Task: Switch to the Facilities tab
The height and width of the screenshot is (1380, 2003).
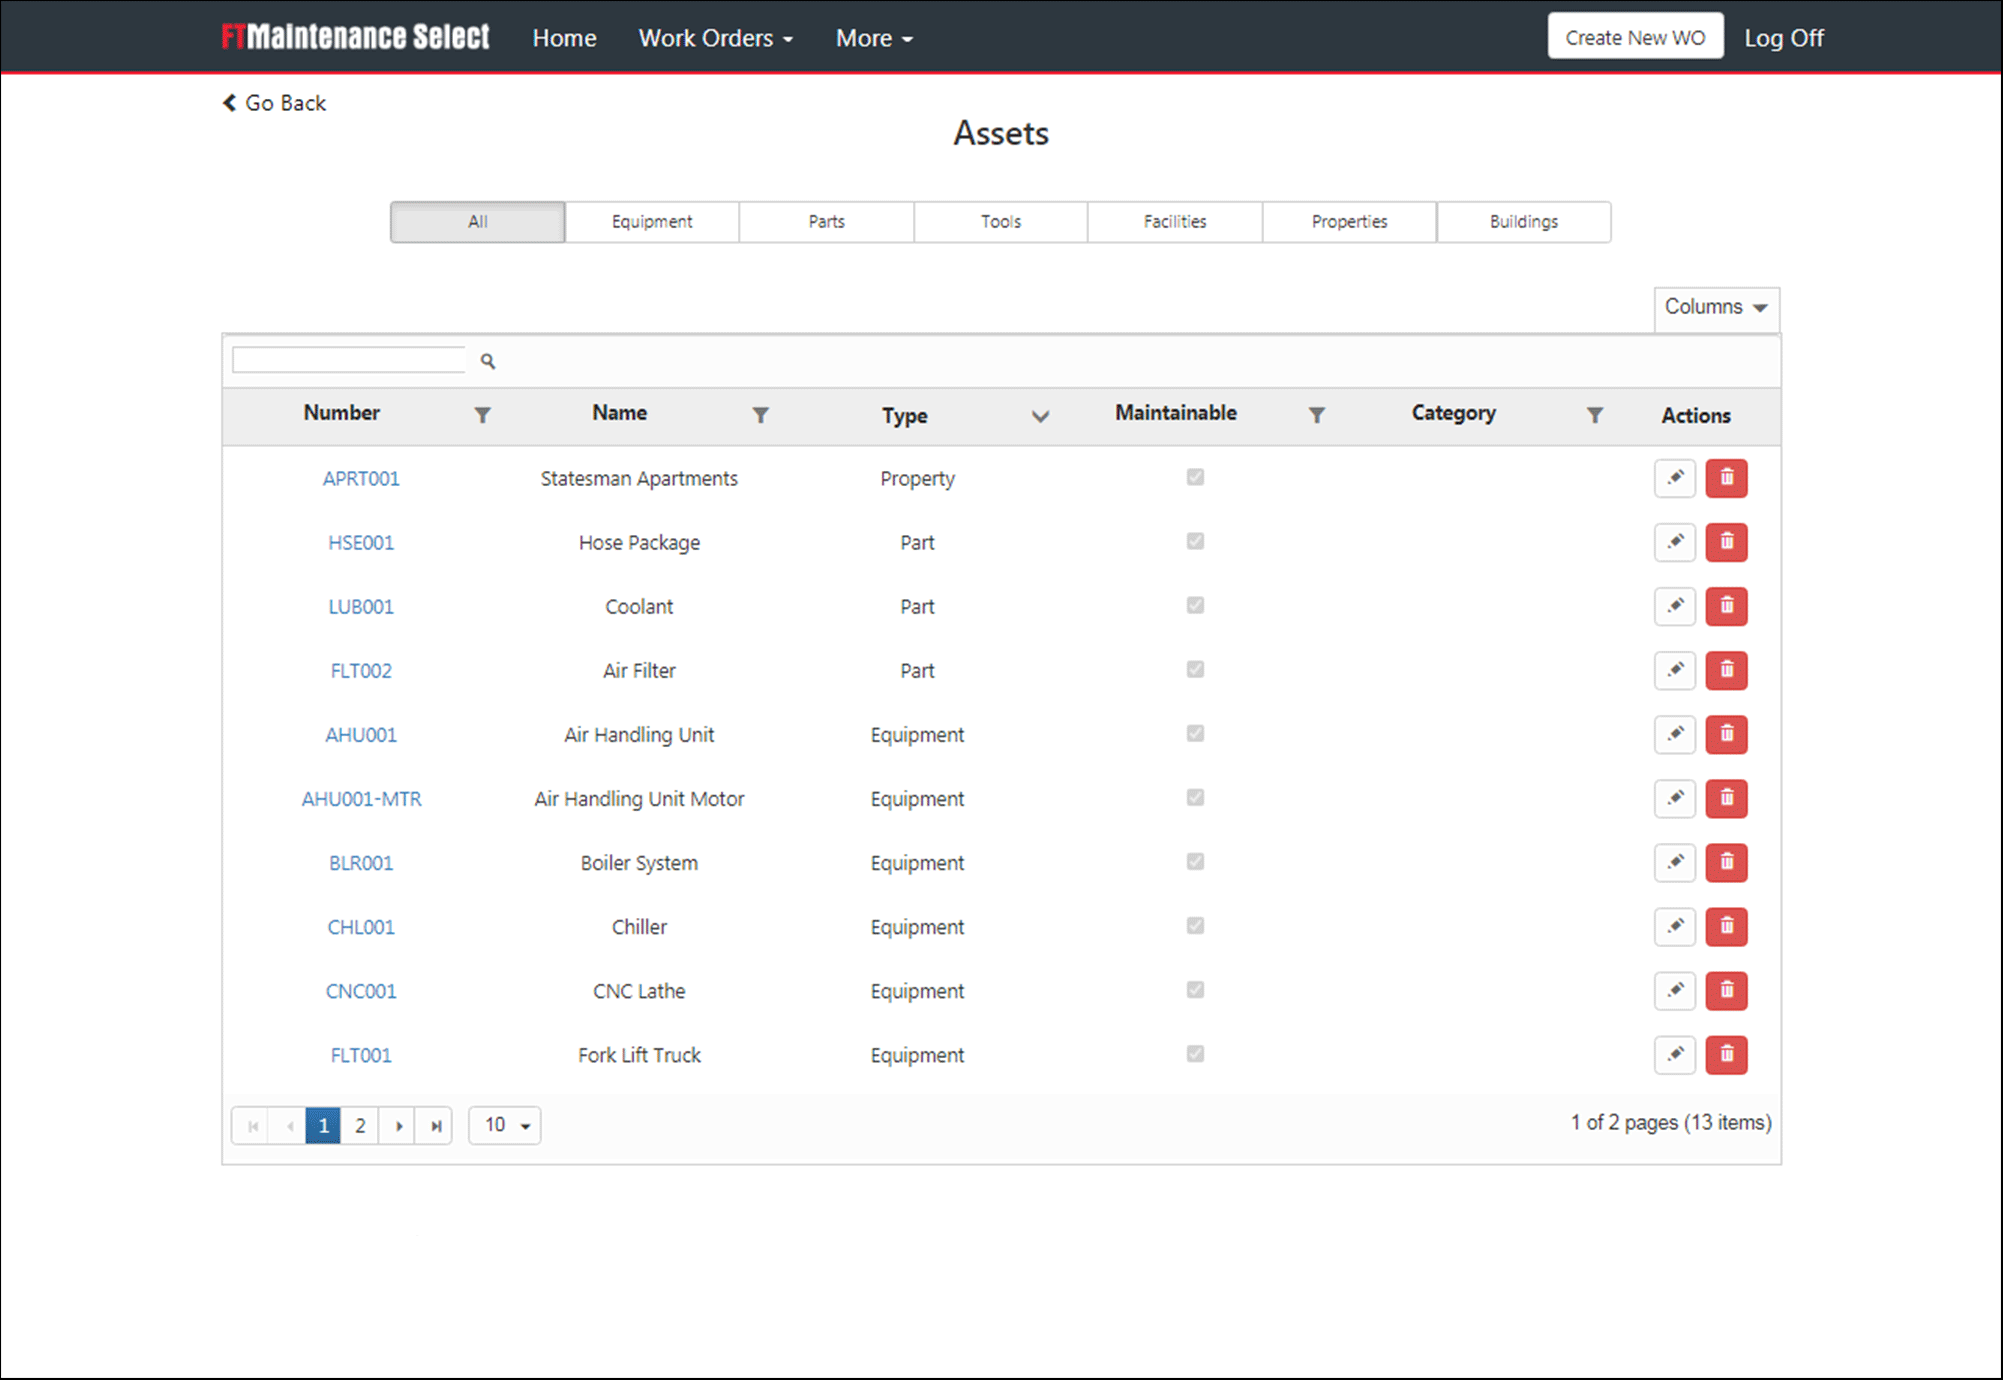Action: pyautogui.click(x=1175, y=222)
